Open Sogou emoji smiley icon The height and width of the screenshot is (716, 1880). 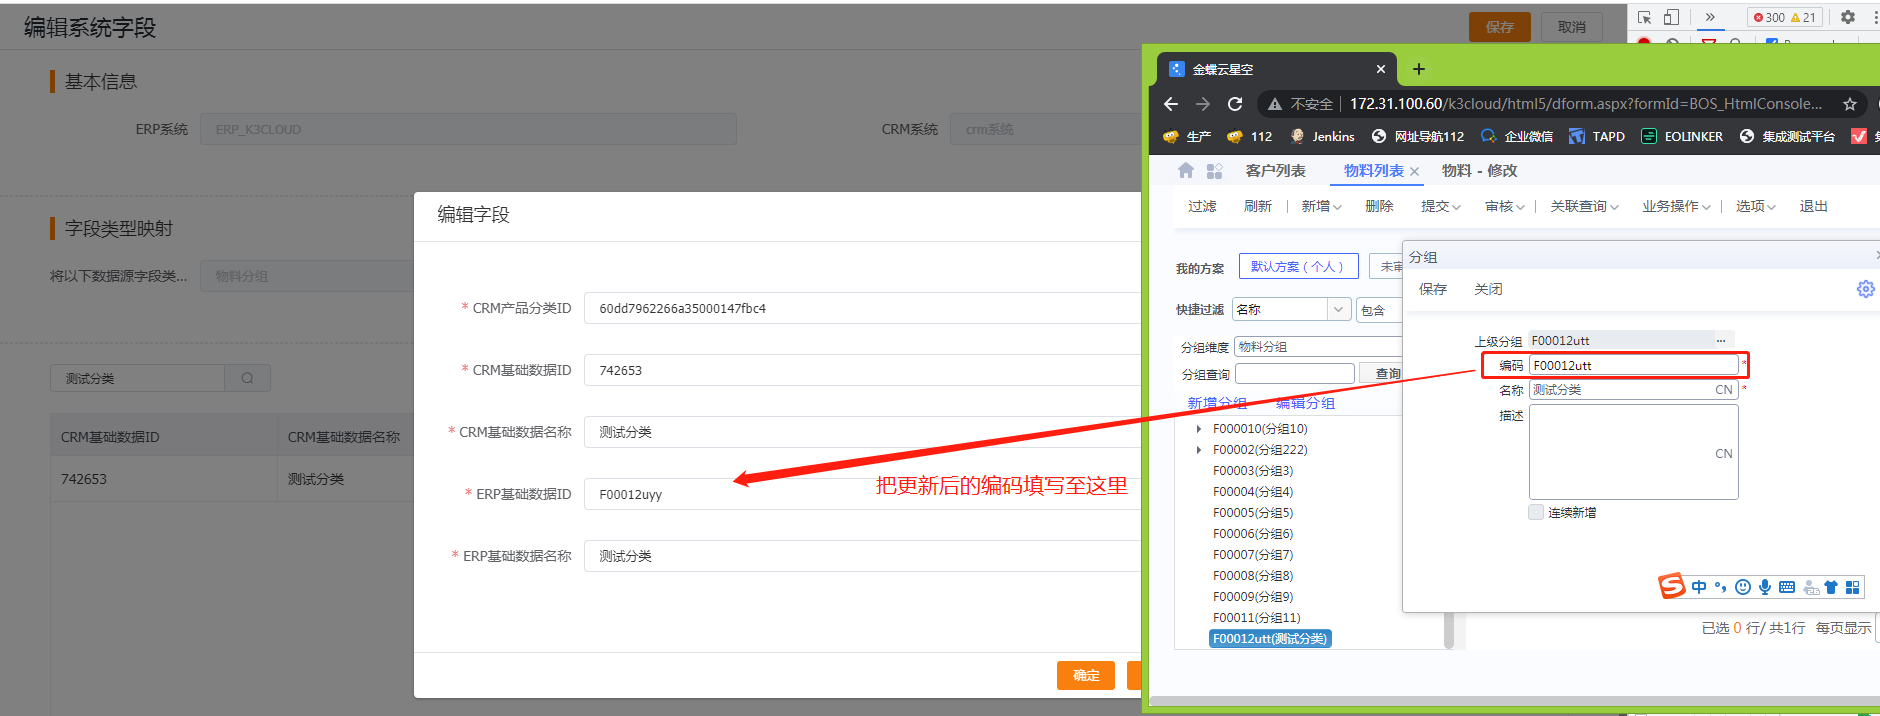coord(1743,587)
